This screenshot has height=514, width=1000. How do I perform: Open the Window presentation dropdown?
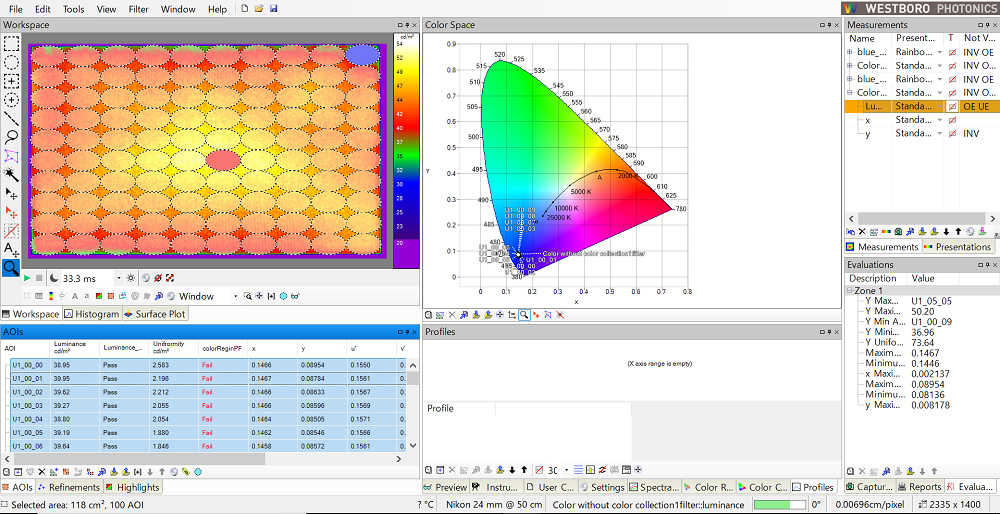(x=236, y=296)
